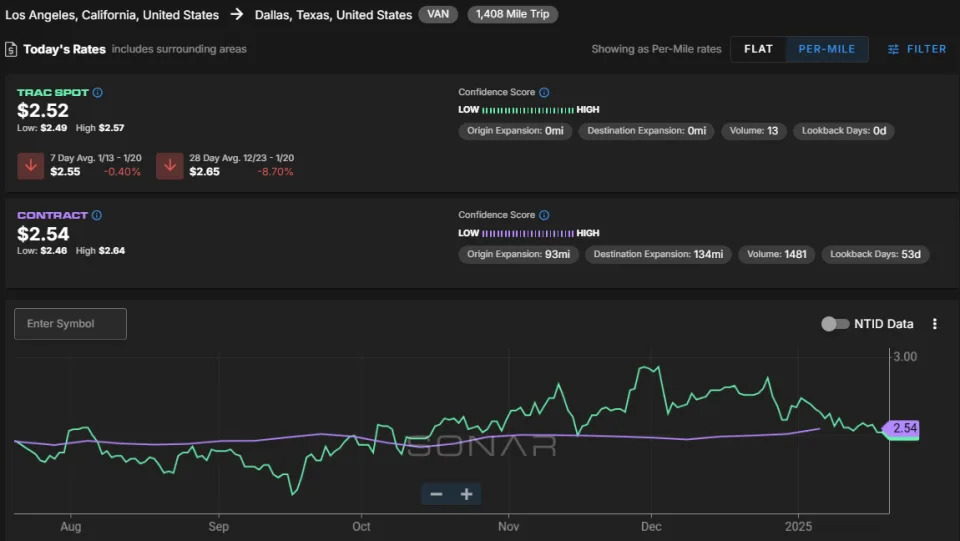This screenshot has width=960, height=541.
Task: Click the Nov label on chart axis
Action: (508, 527)
